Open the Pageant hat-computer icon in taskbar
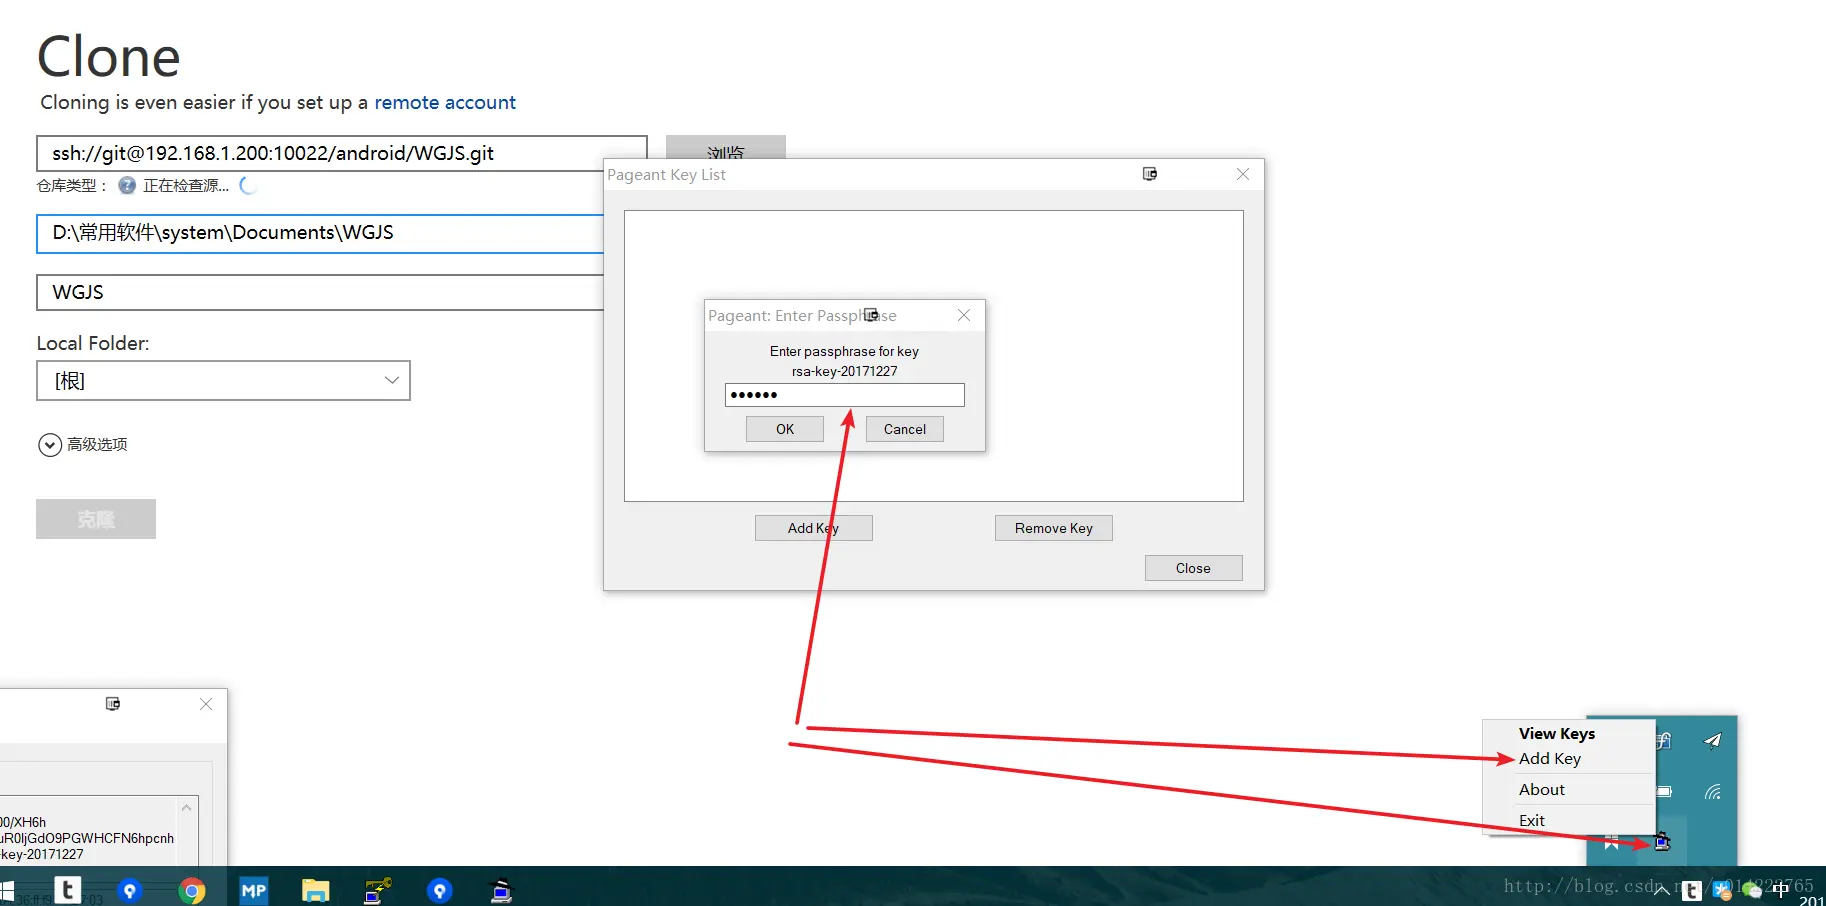The width and height of the screenshot is (1826, 906). pyautogui.click(x=502, y=890)
